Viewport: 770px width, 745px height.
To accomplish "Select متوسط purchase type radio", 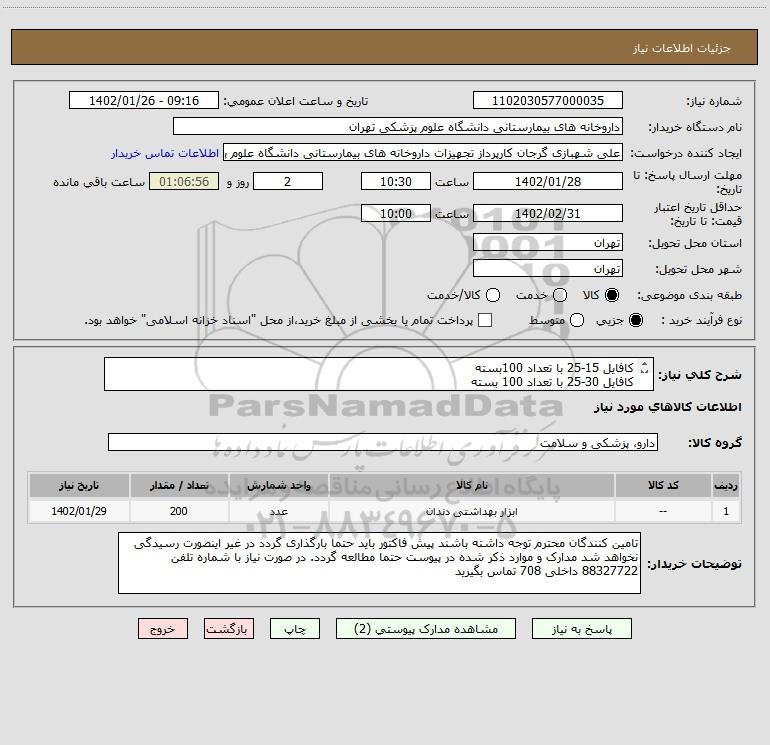I will tap(577, 320).
